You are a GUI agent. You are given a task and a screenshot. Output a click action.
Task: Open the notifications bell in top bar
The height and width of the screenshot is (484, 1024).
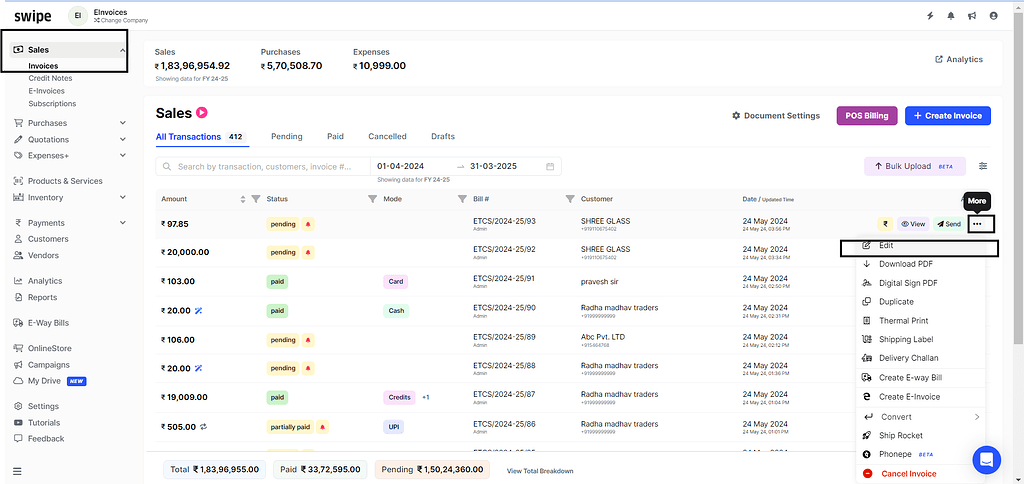click(951, 16)
